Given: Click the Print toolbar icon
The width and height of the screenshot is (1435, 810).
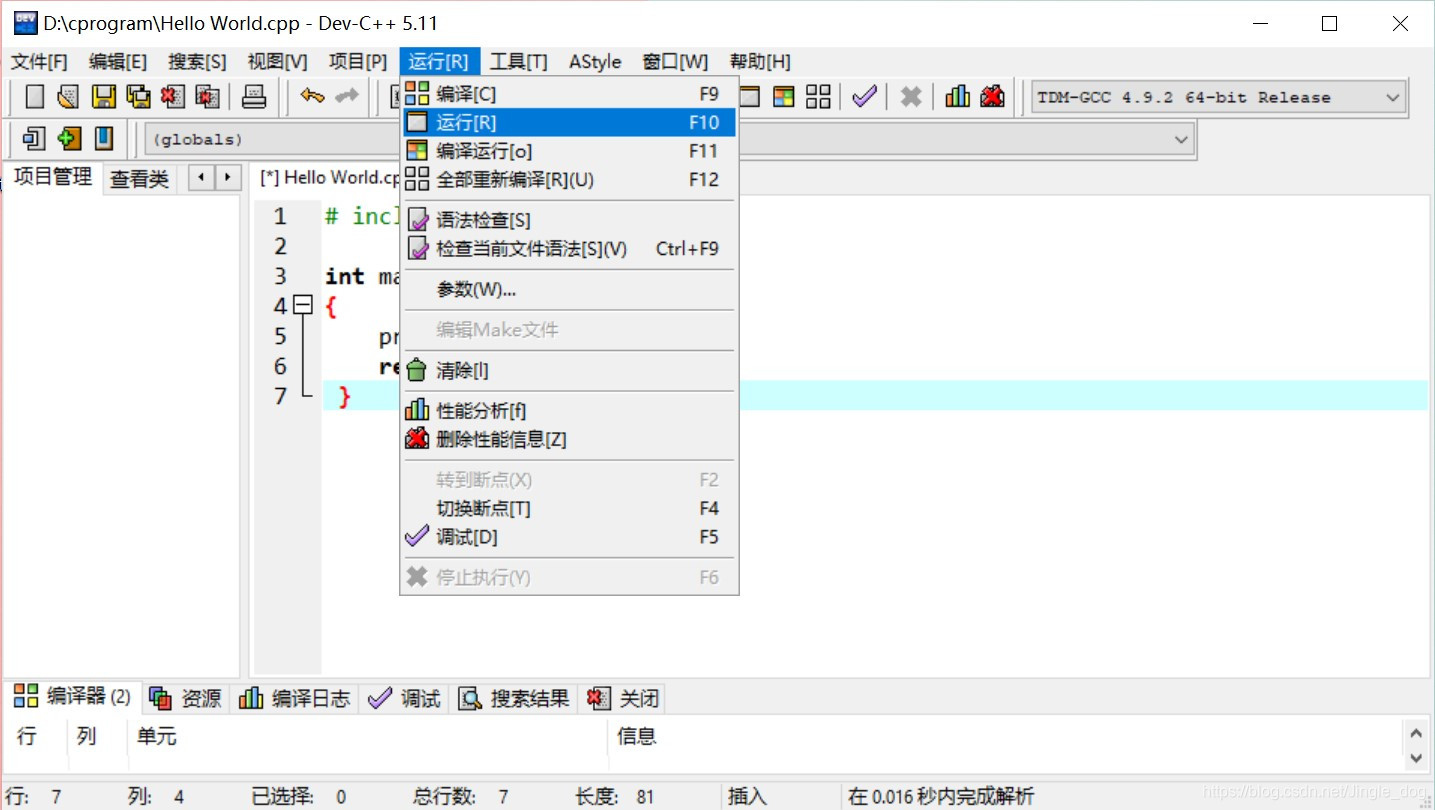Looking at the screenshot, I should pos(255,97).
